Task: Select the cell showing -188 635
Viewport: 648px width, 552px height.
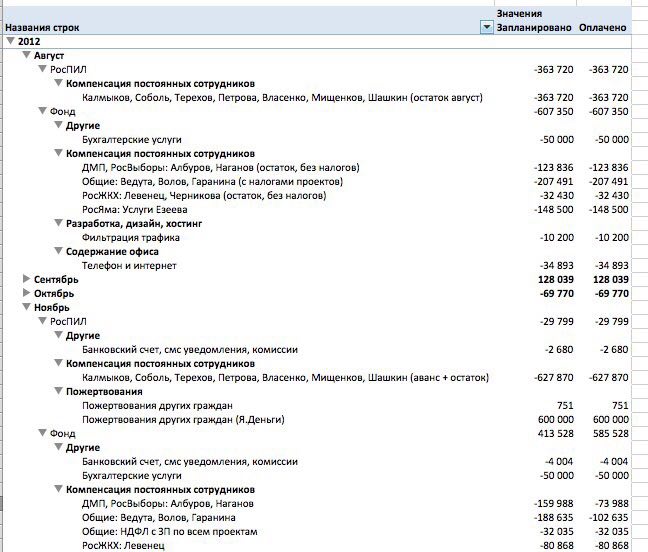Action: [553, 518]
